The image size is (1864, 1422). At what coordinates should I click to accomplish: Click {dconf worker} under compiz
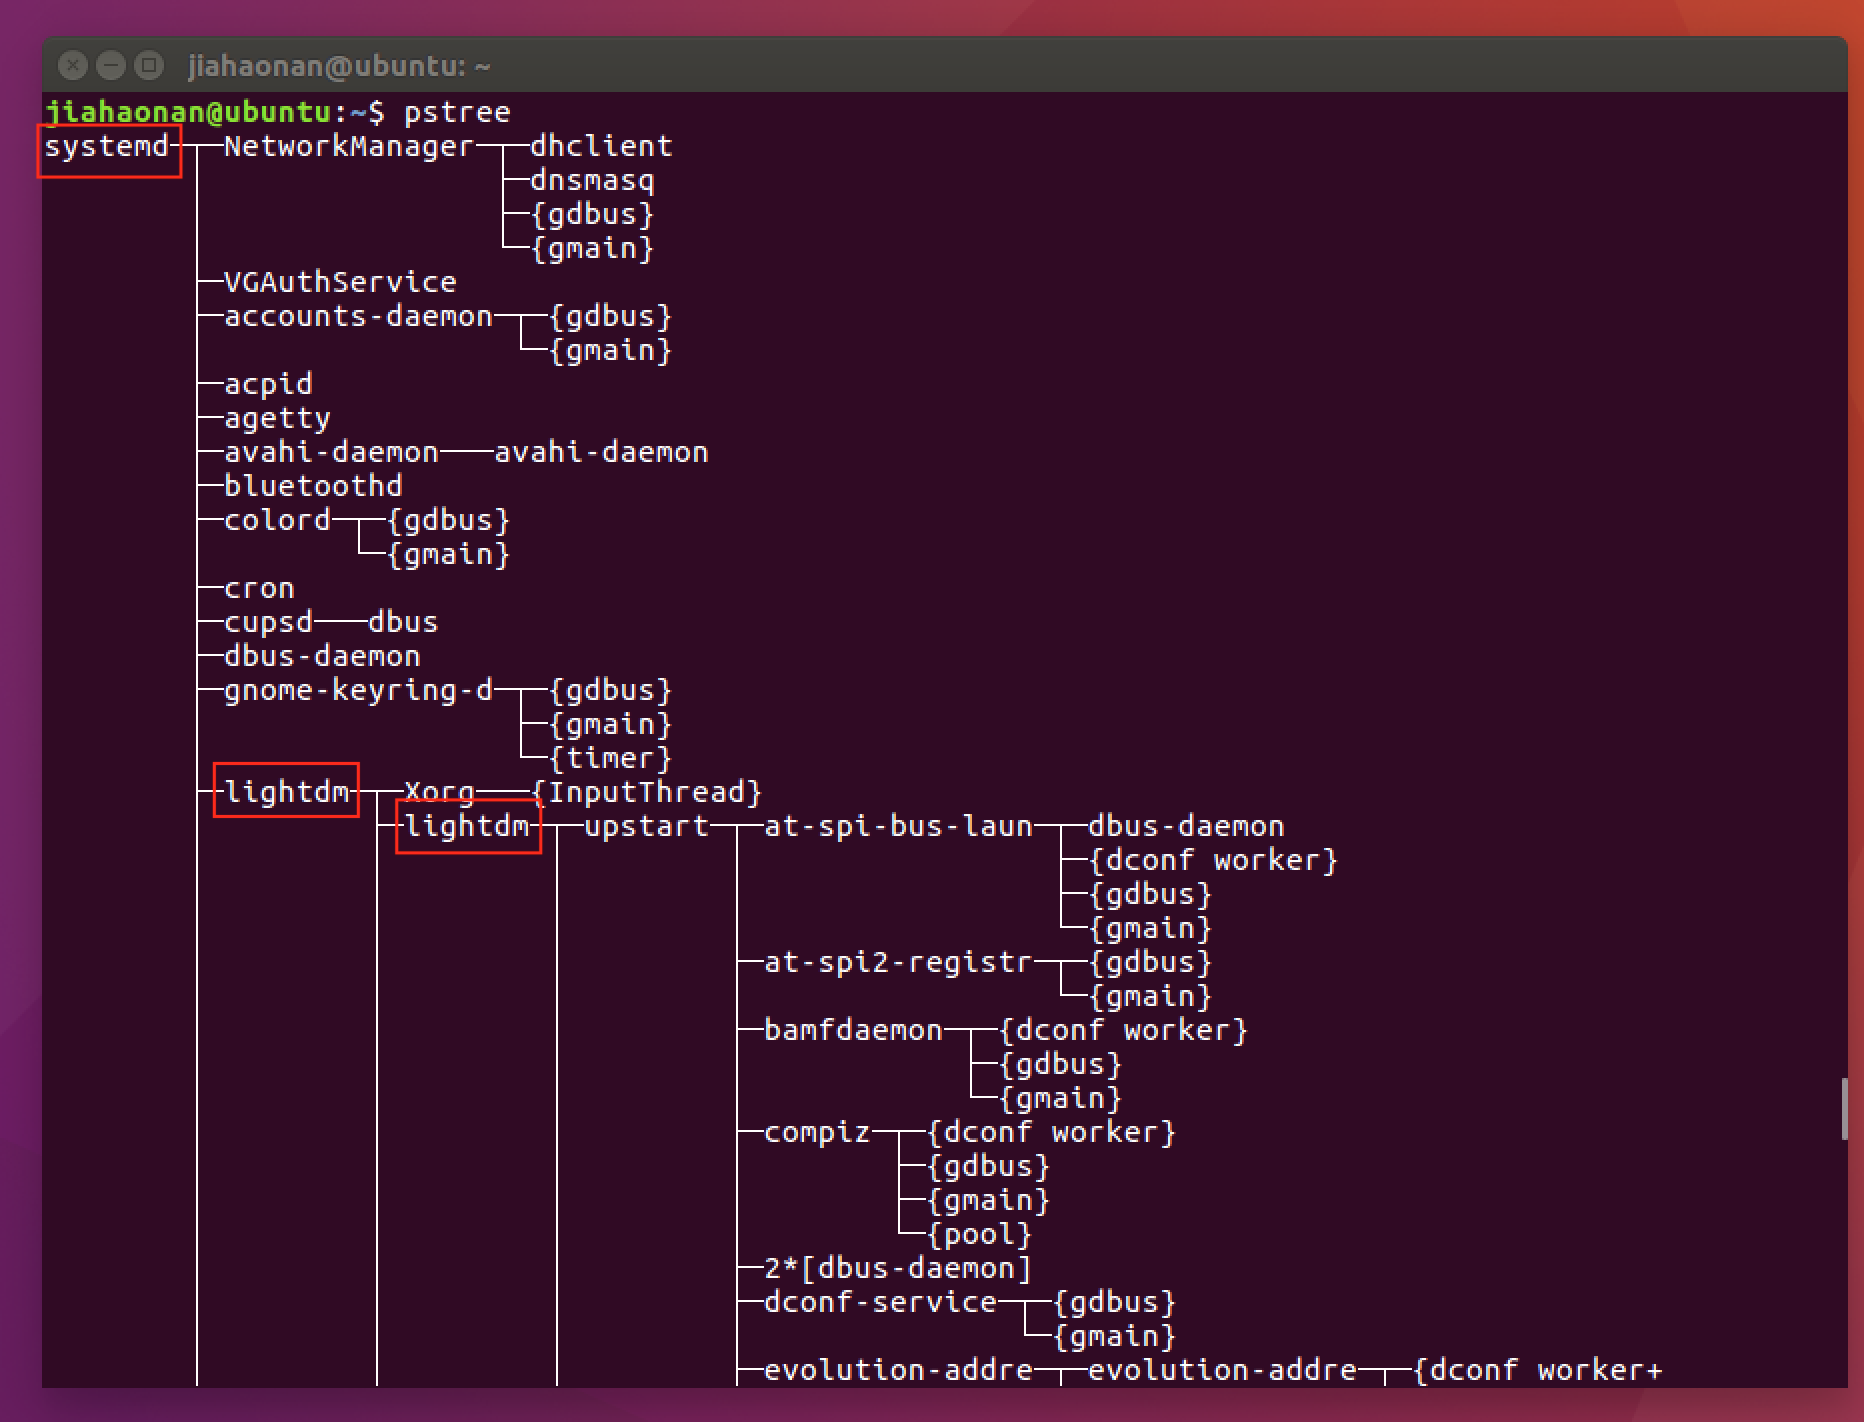[1051, 1132]
